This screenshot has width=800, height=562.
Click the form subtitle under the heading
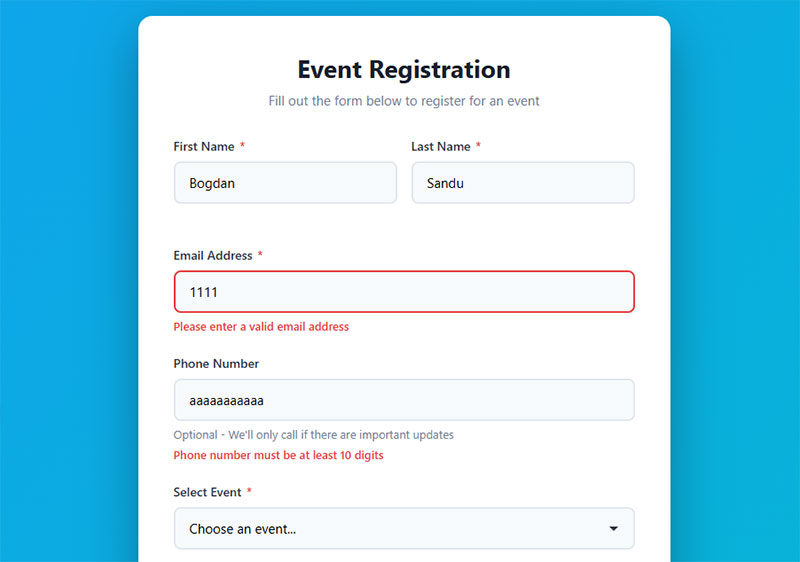coord(404,101)
